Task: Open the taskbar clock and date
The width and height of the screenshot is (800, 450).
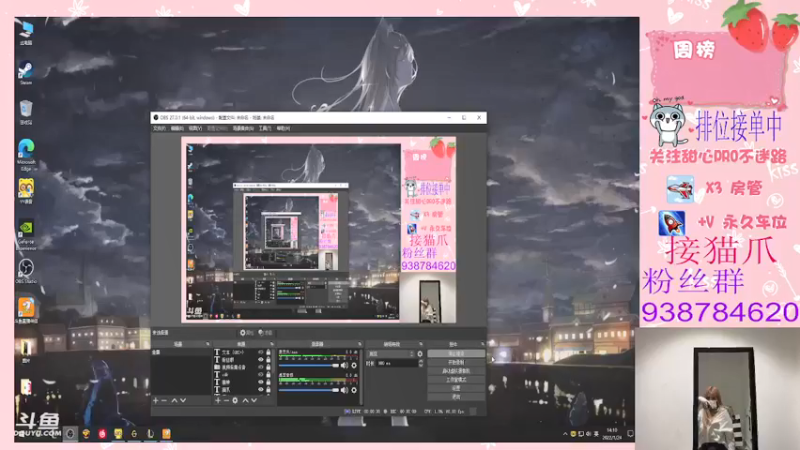Action: point(612,434)
